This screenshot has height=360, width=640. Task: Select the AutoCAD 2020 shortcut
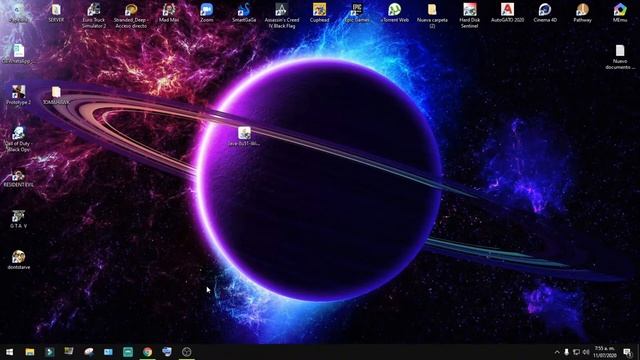(x=507, y=13)
